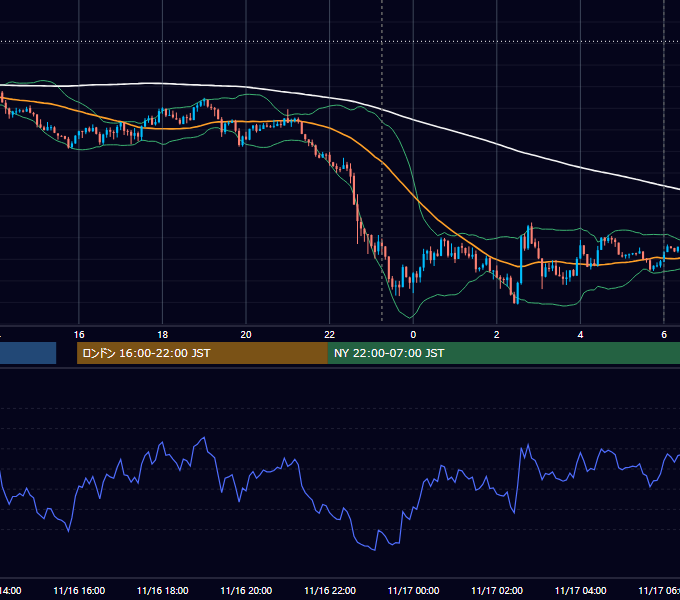Click the 11/16 22:00 time label
Image resolution: width=680 pixels, height=600 pixels.
[330, 590]
